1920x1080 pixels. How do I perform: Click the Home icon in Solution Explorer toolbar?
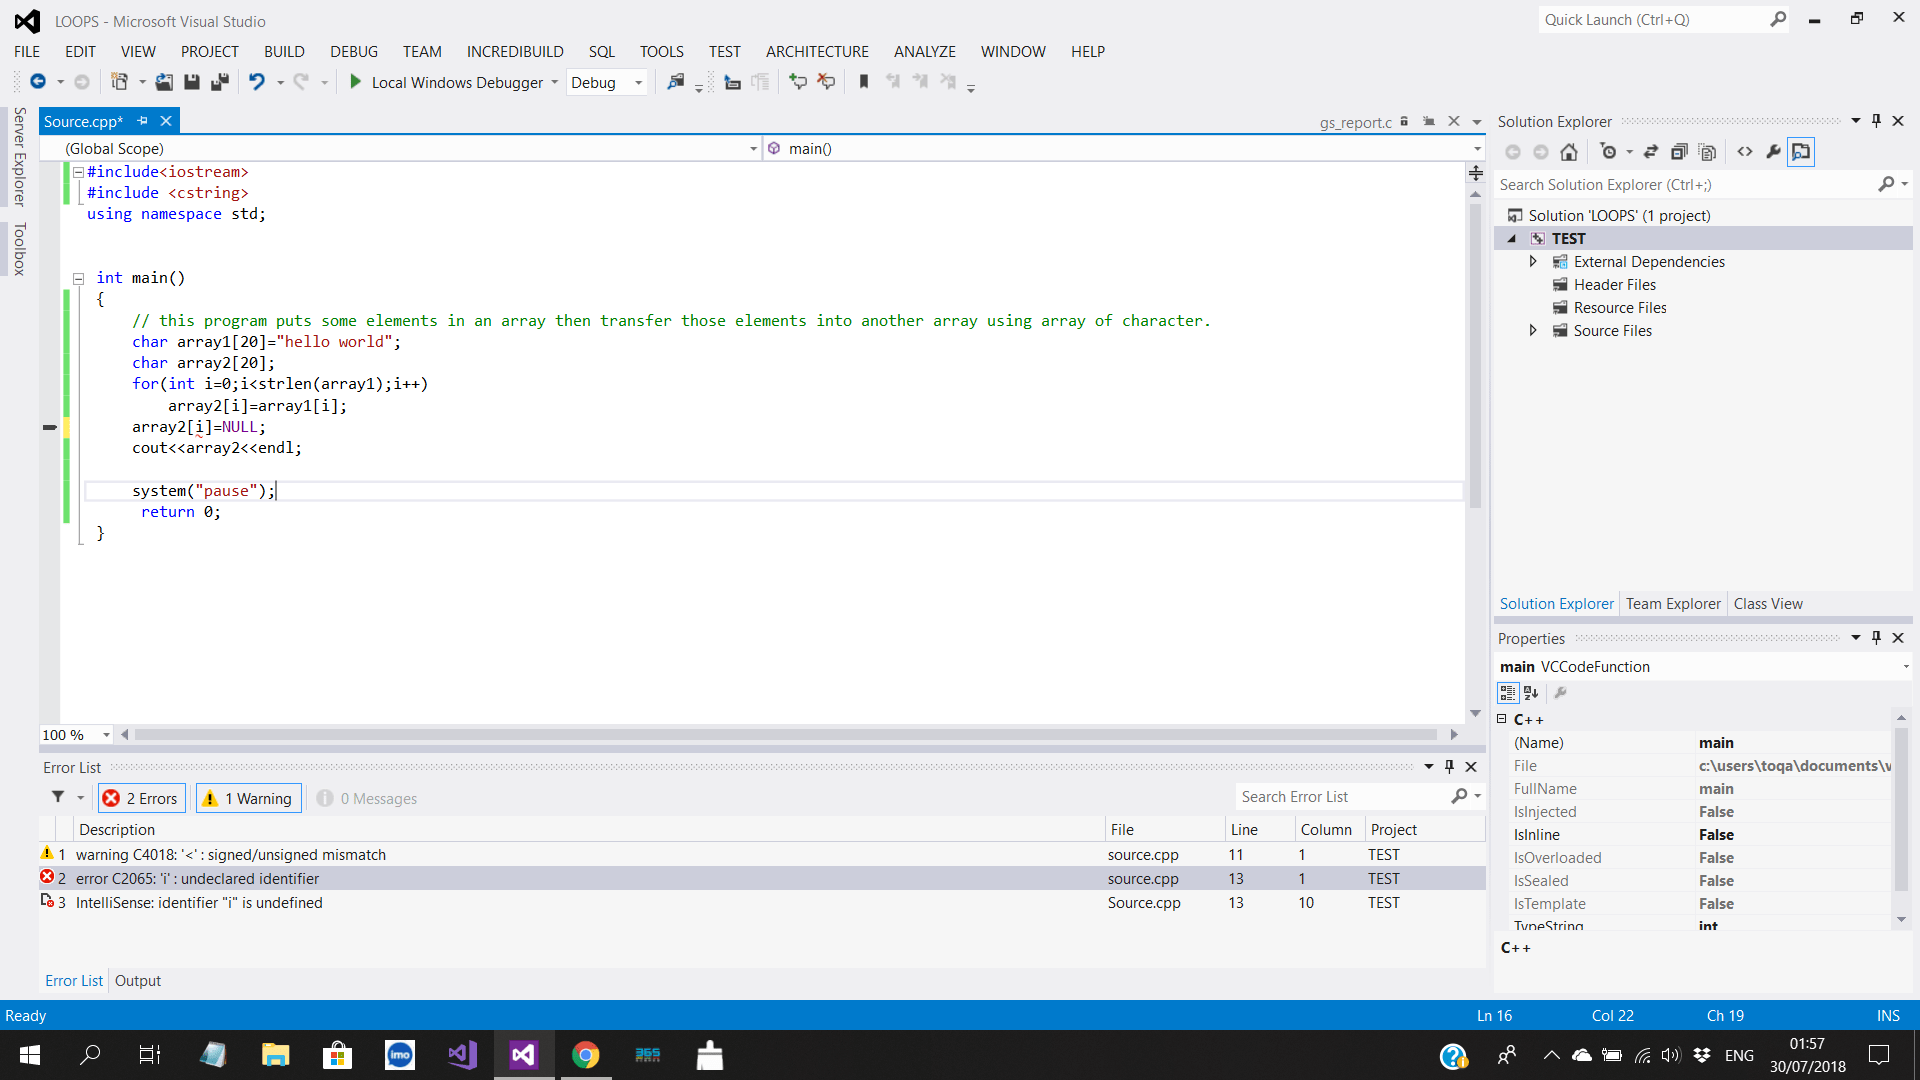coord(1568,152)
